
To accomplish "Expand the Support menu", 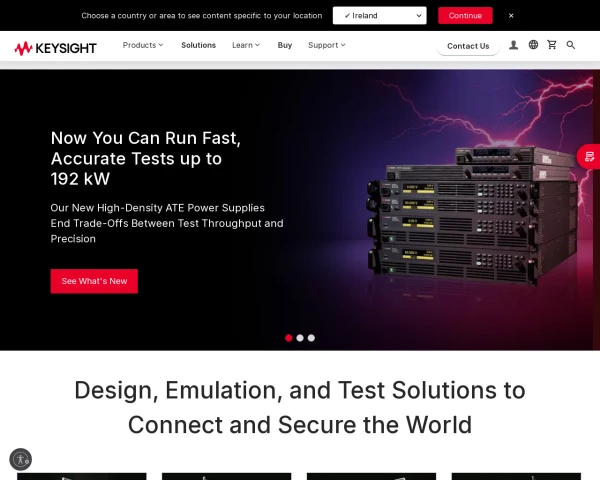I will click(327, 45).
